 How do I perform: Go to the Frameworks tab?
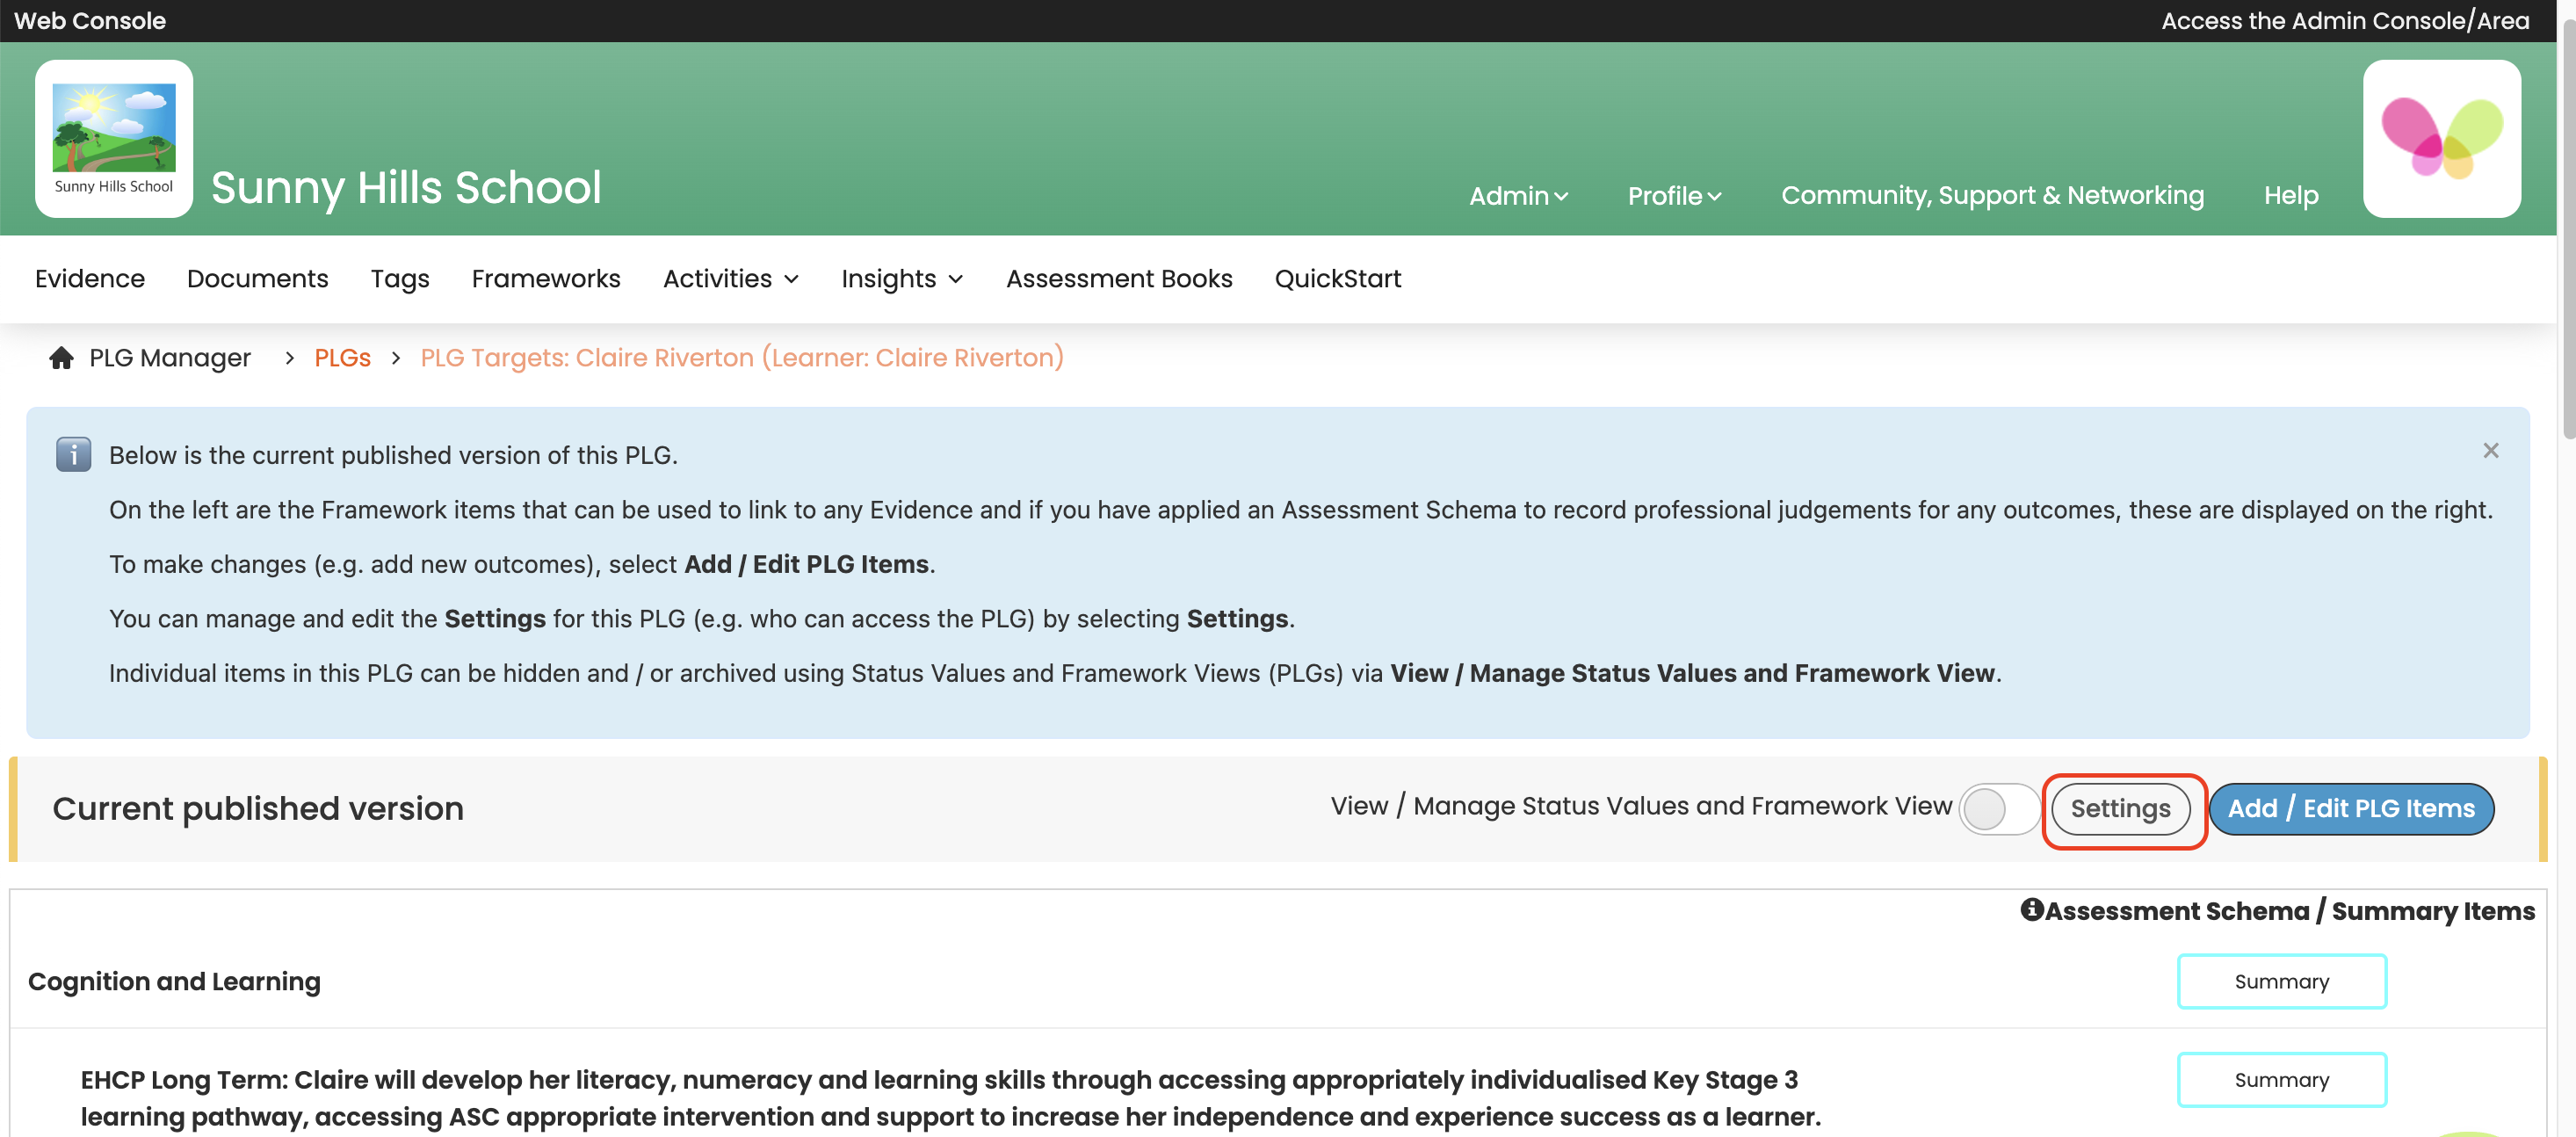(x=545, y=278)
